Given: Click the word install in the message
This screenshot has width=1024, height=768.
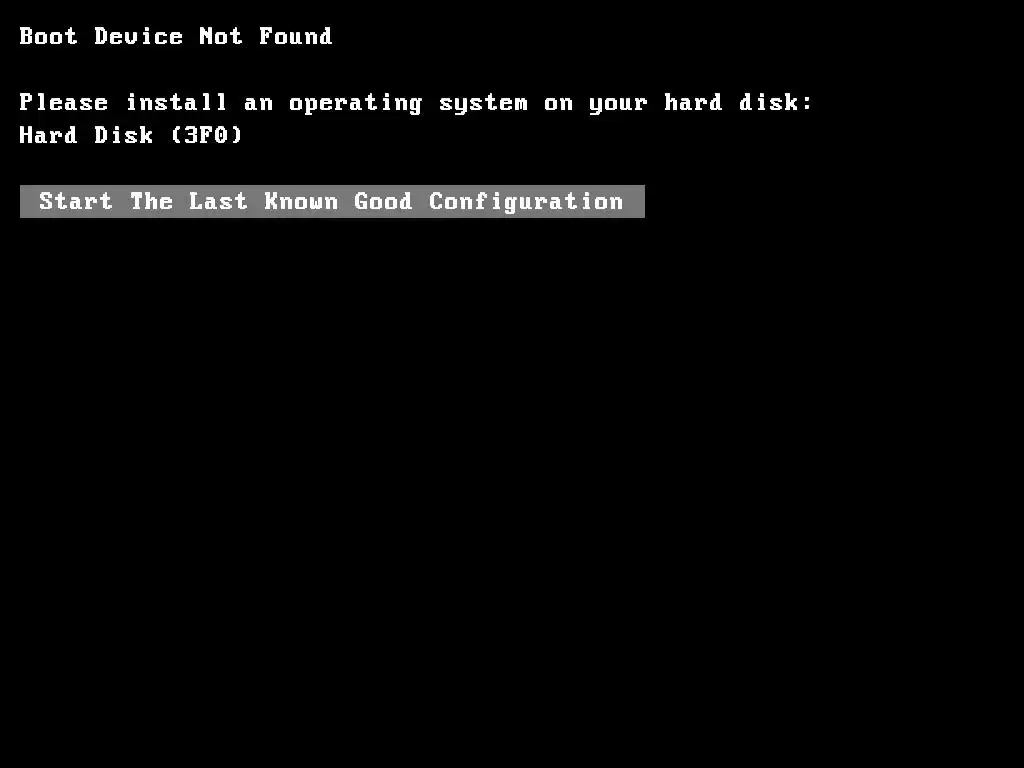Looking at the screenshot, I should click(x=176, y=103).
